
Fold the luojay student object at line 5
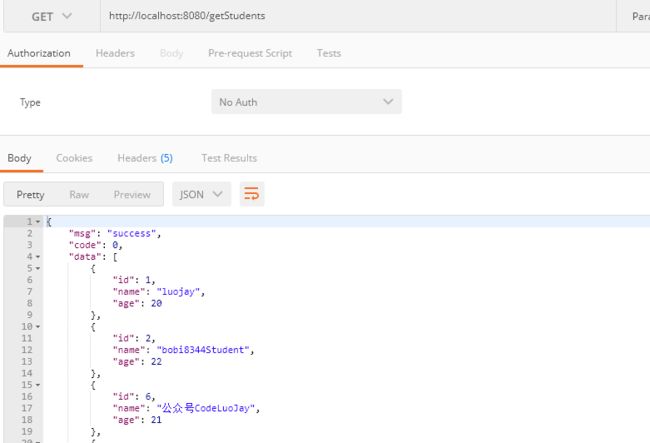(x=38, y=269)
